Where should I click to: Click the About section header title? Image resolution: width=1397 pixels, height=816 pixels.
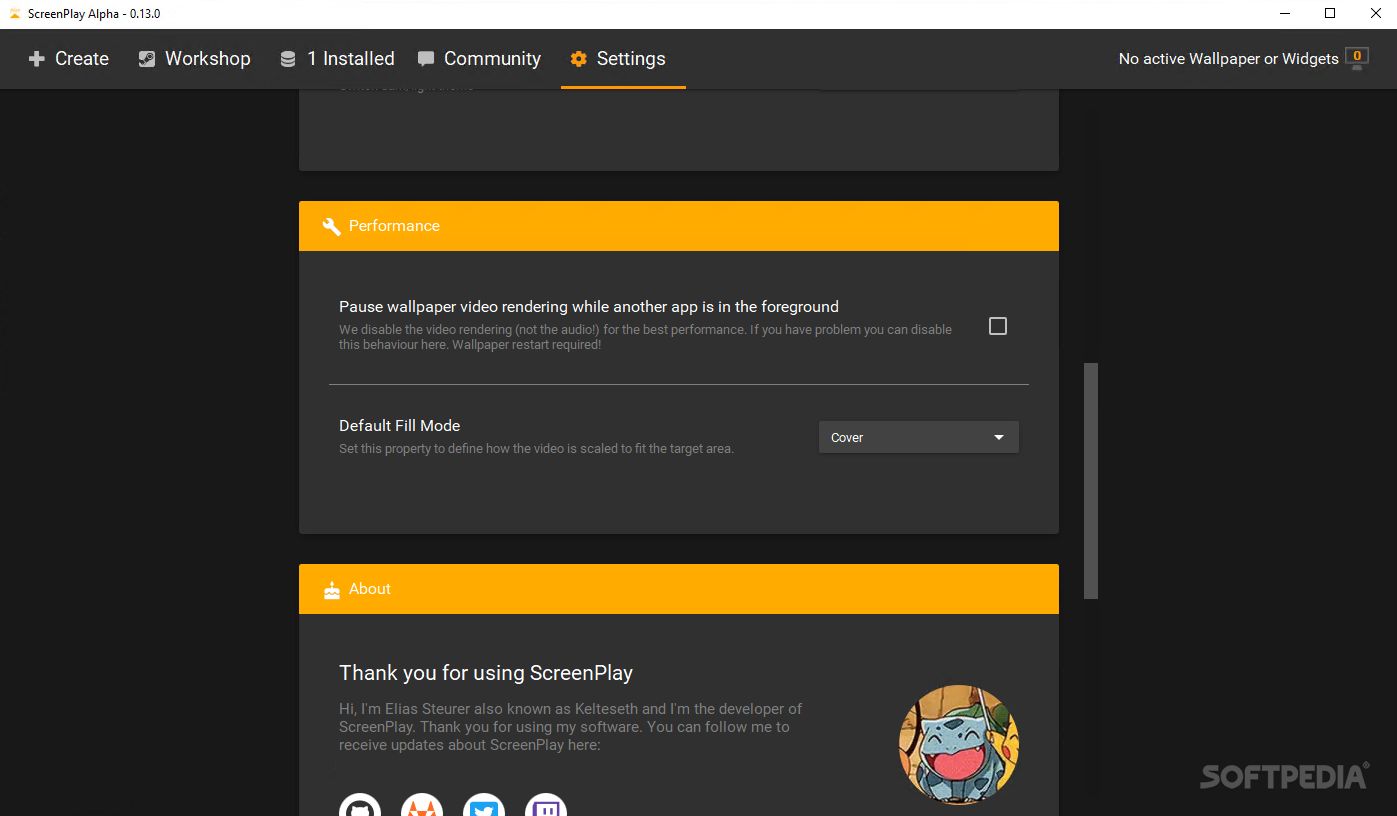[x=370, y=589]
